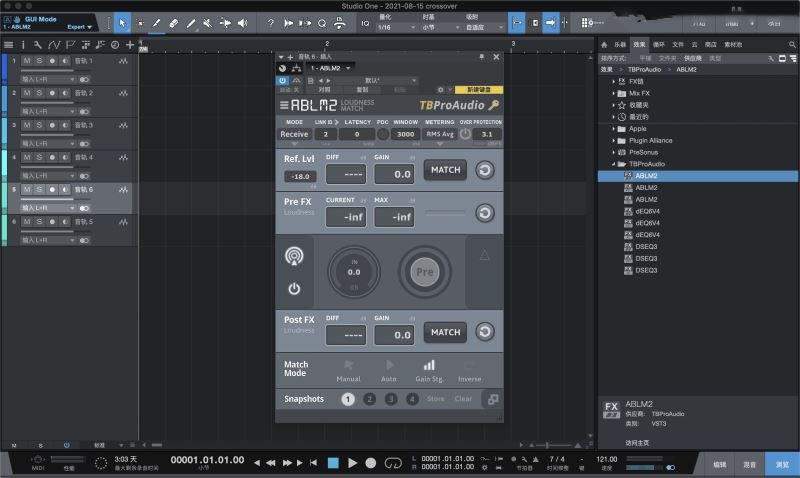Image resolution: width=800 pixels, height=478 pixels.
Task: Expand the PreSonus folder in browser
Action: pos(612,152)
